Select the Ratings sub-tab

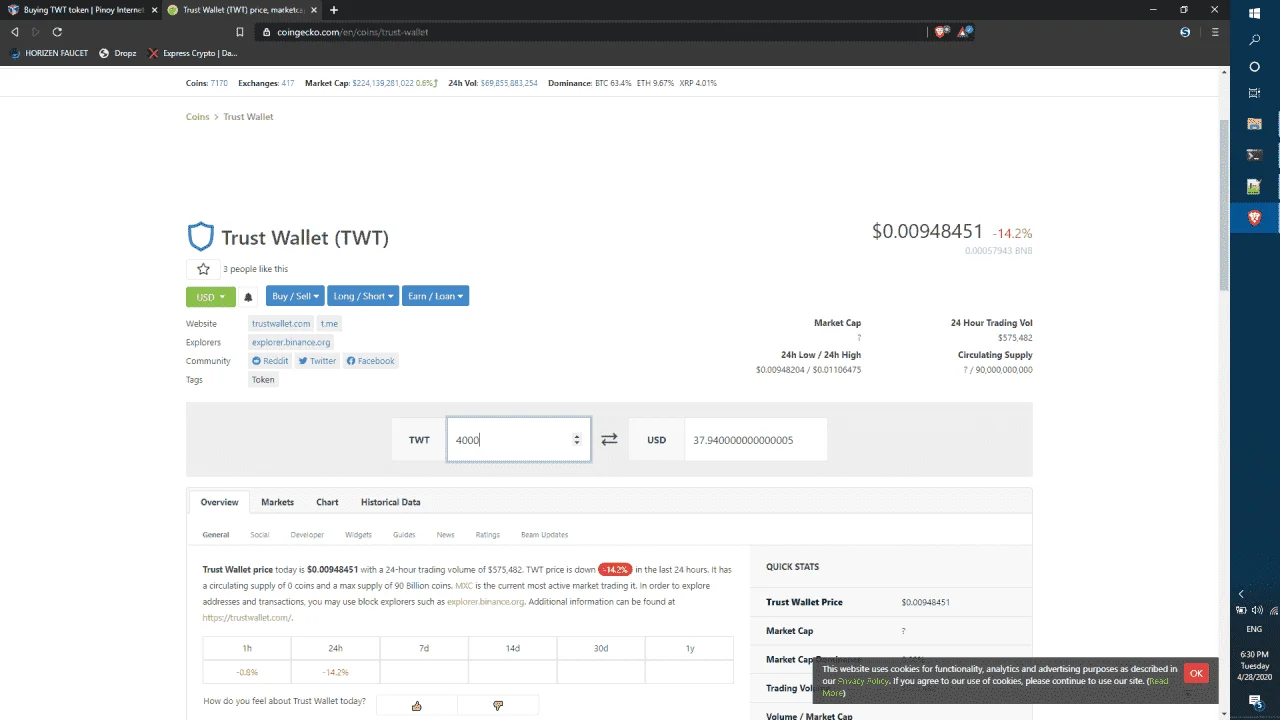488,535
